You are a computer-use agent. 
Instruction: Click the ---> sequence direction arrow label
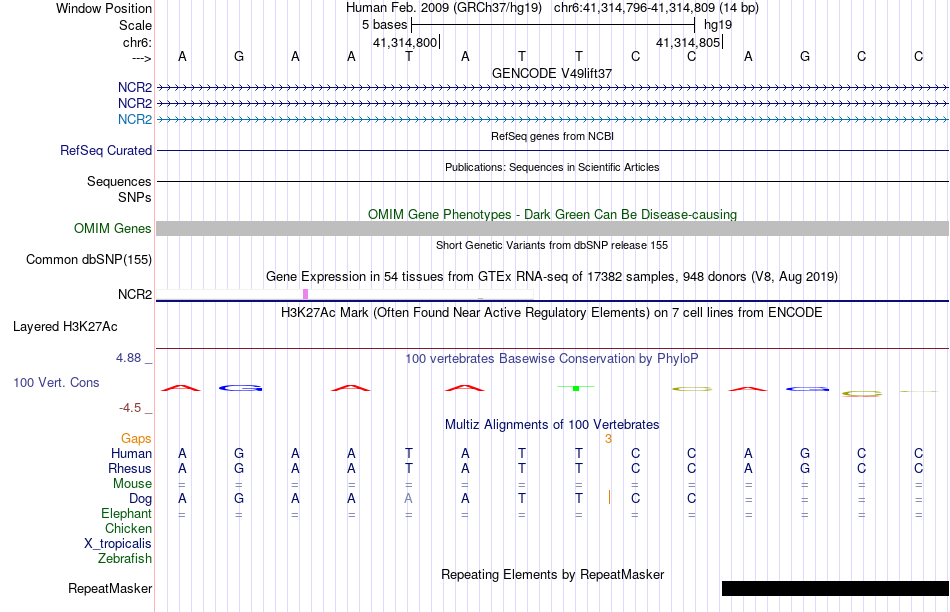141,58
